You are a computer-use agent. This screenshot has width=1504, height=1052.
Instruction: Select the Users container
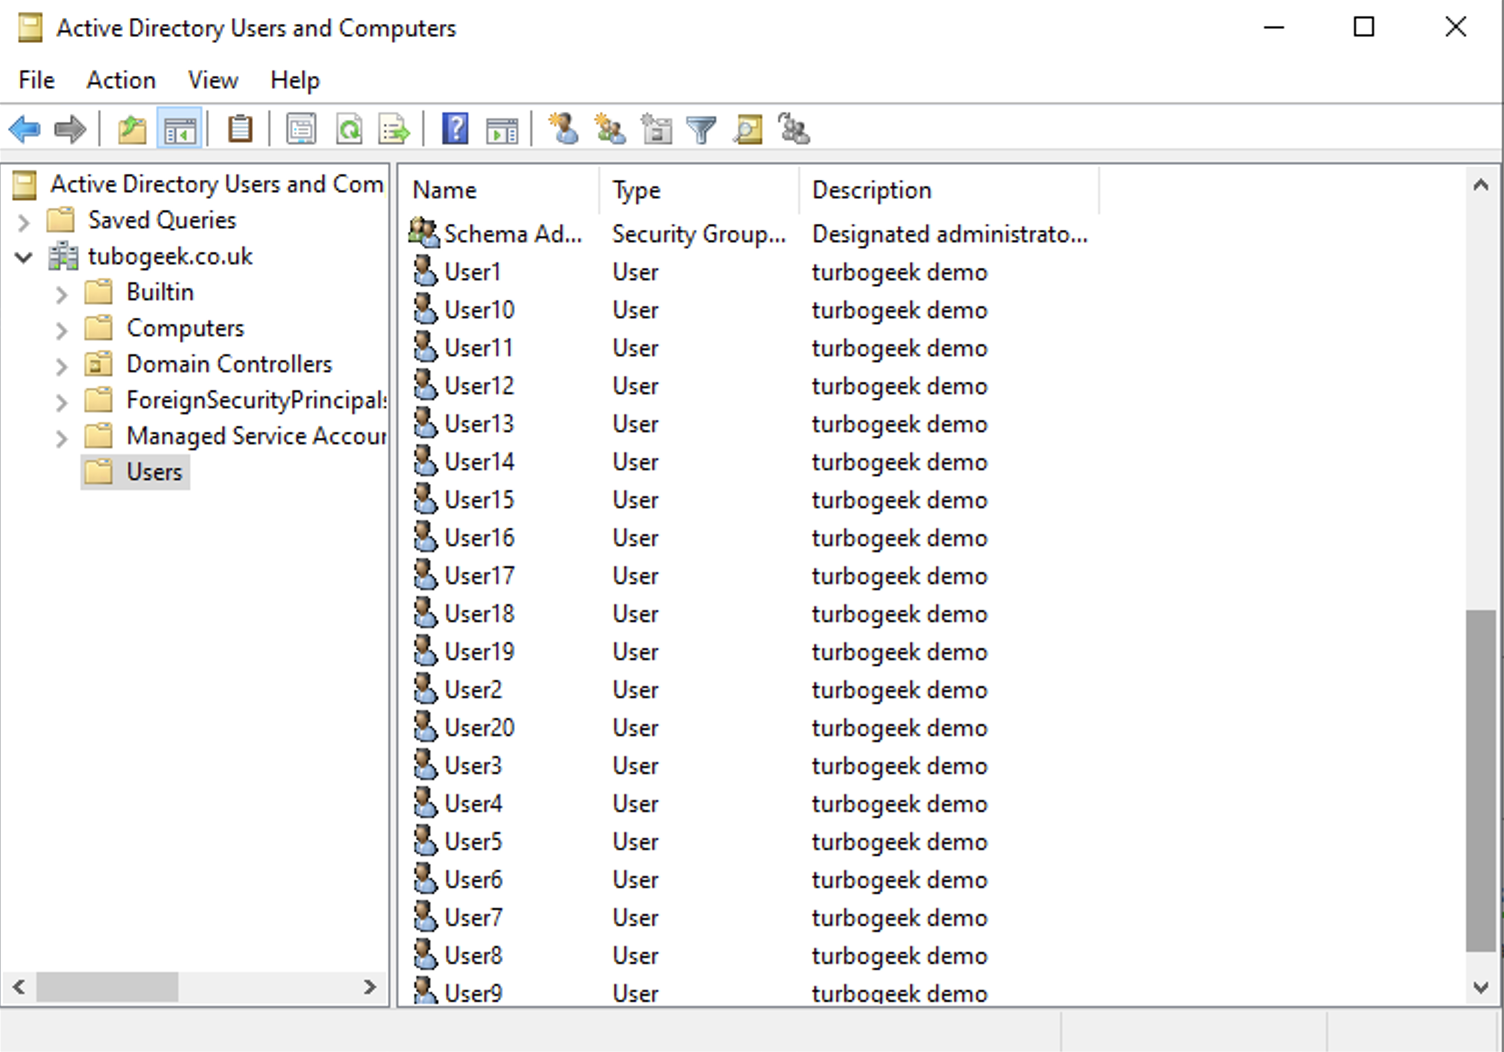pyautogui.click(x=154, y=471)
